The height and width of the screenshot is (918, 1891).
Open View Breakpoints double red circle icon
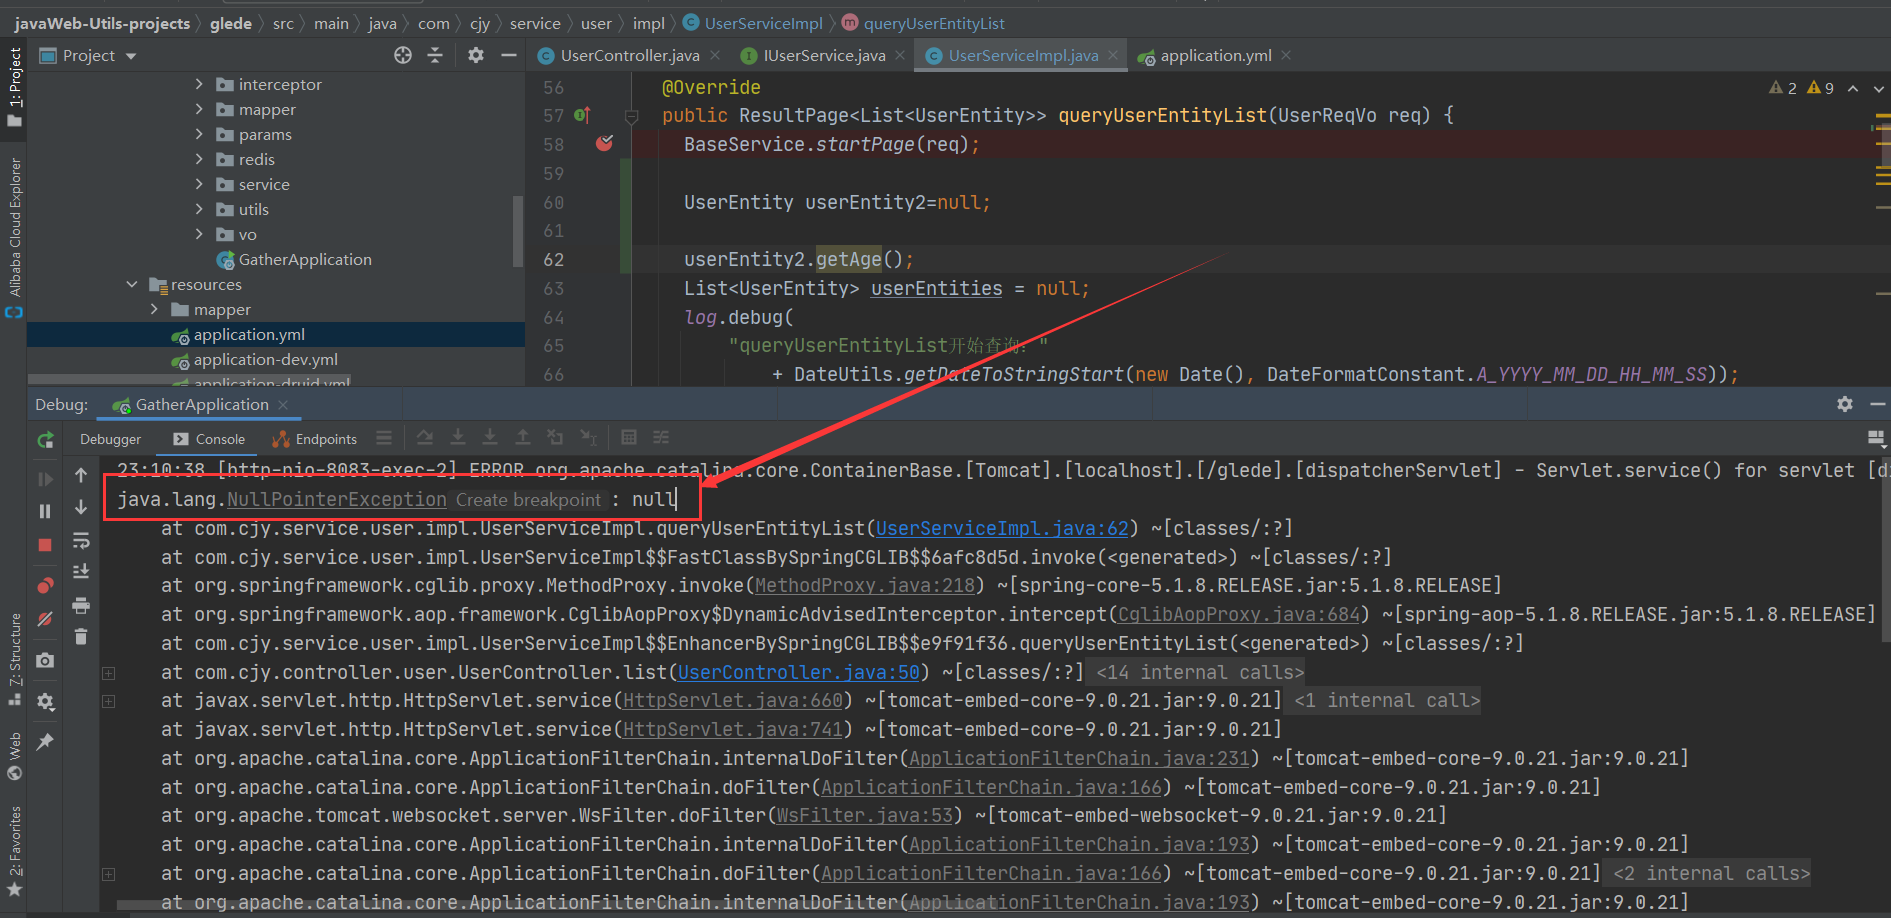coord(45,586)
